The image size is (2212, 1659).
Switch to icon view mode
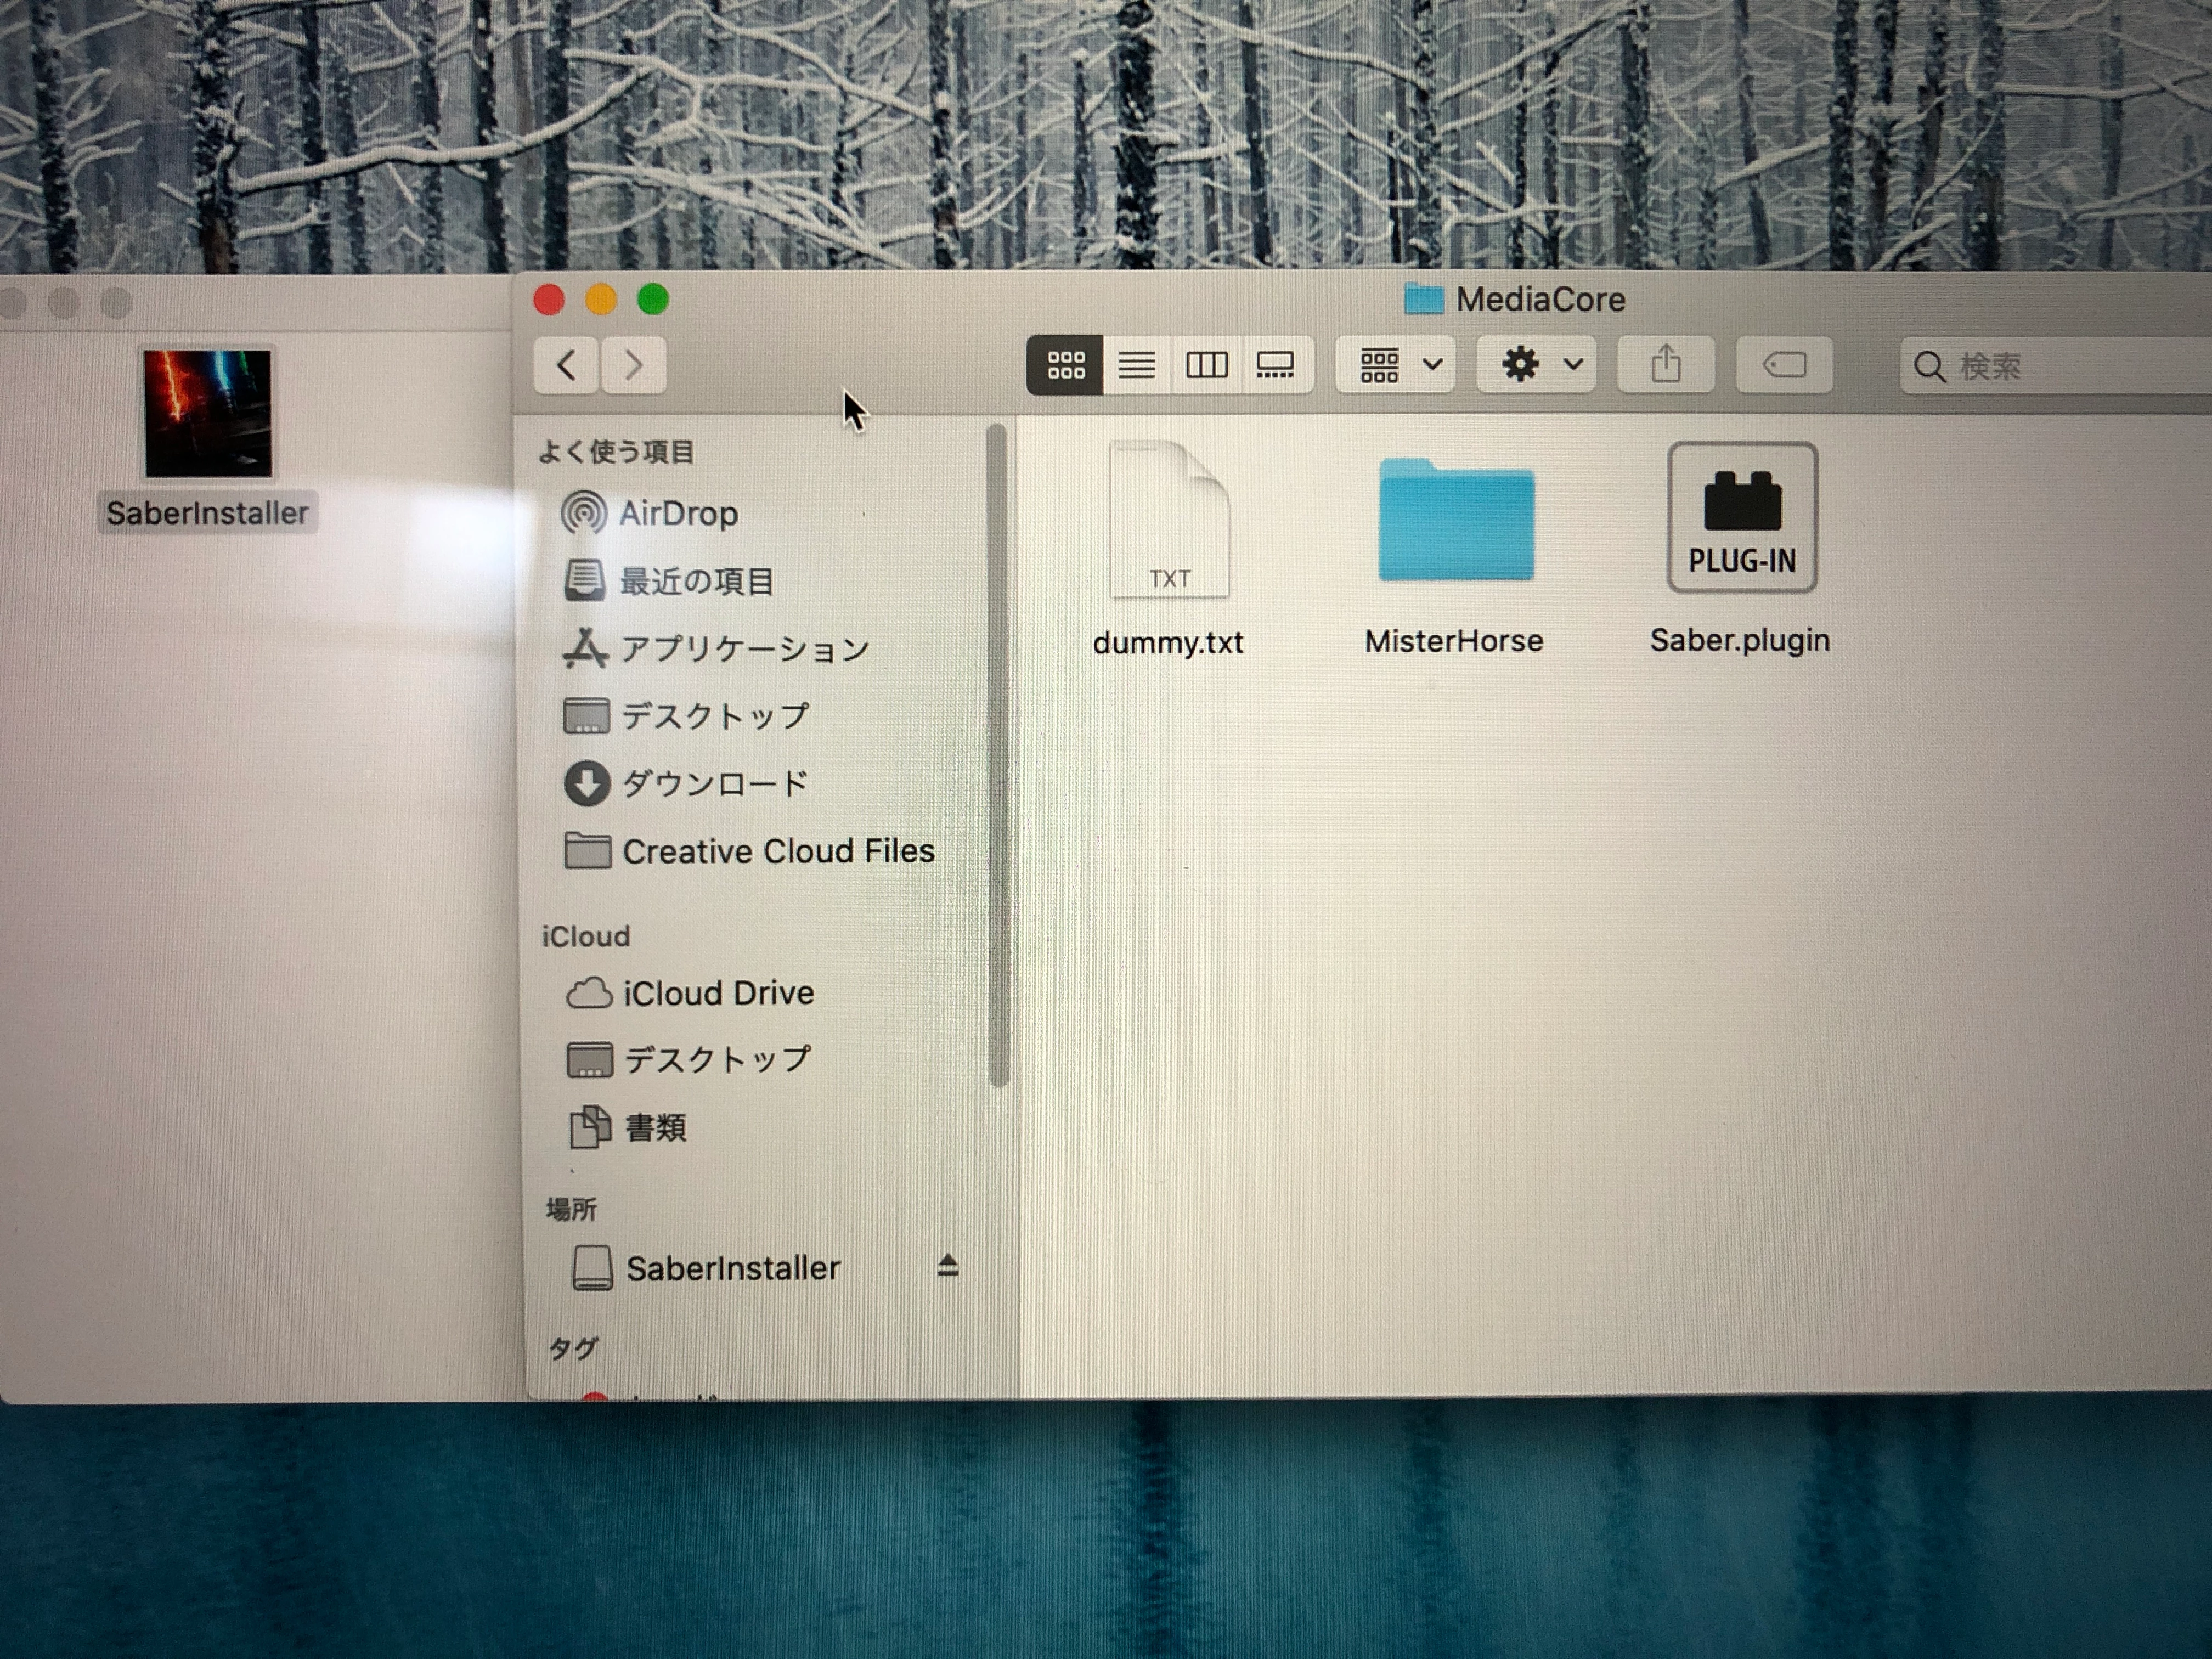[x=1065, y=365]
